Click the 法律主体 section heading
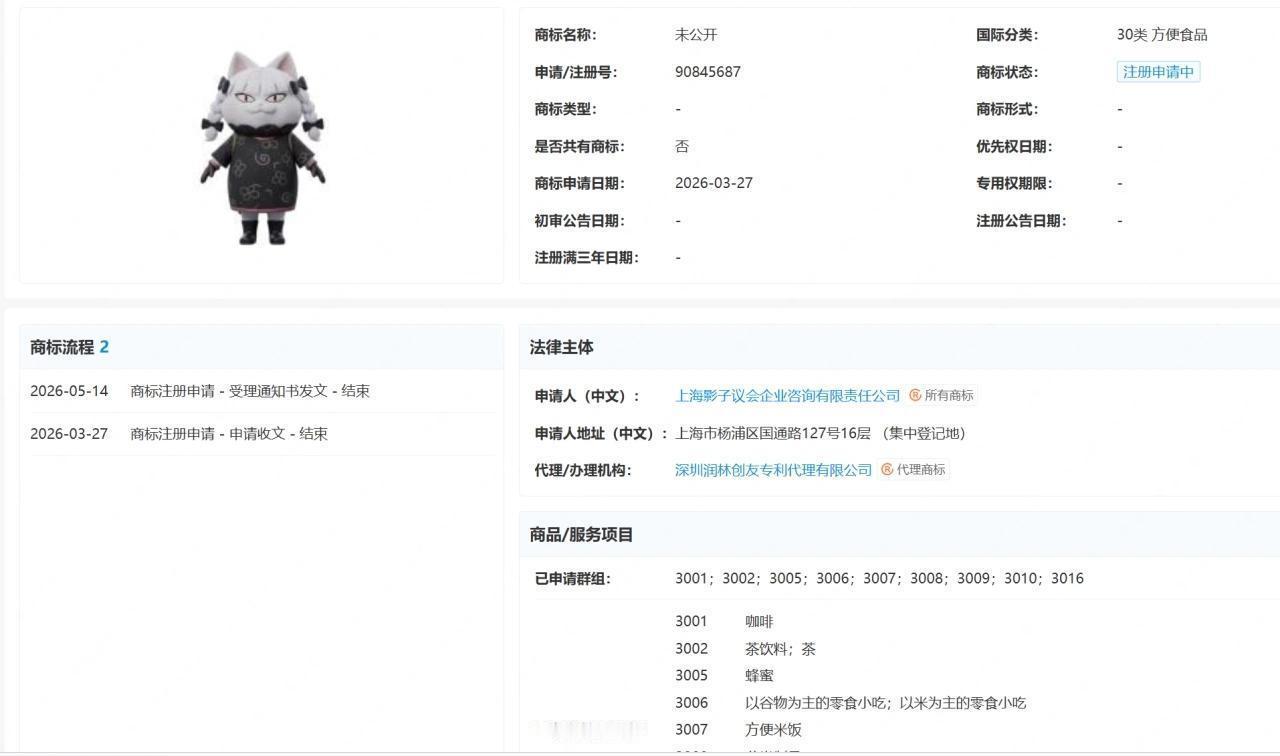 click(562, 347)
